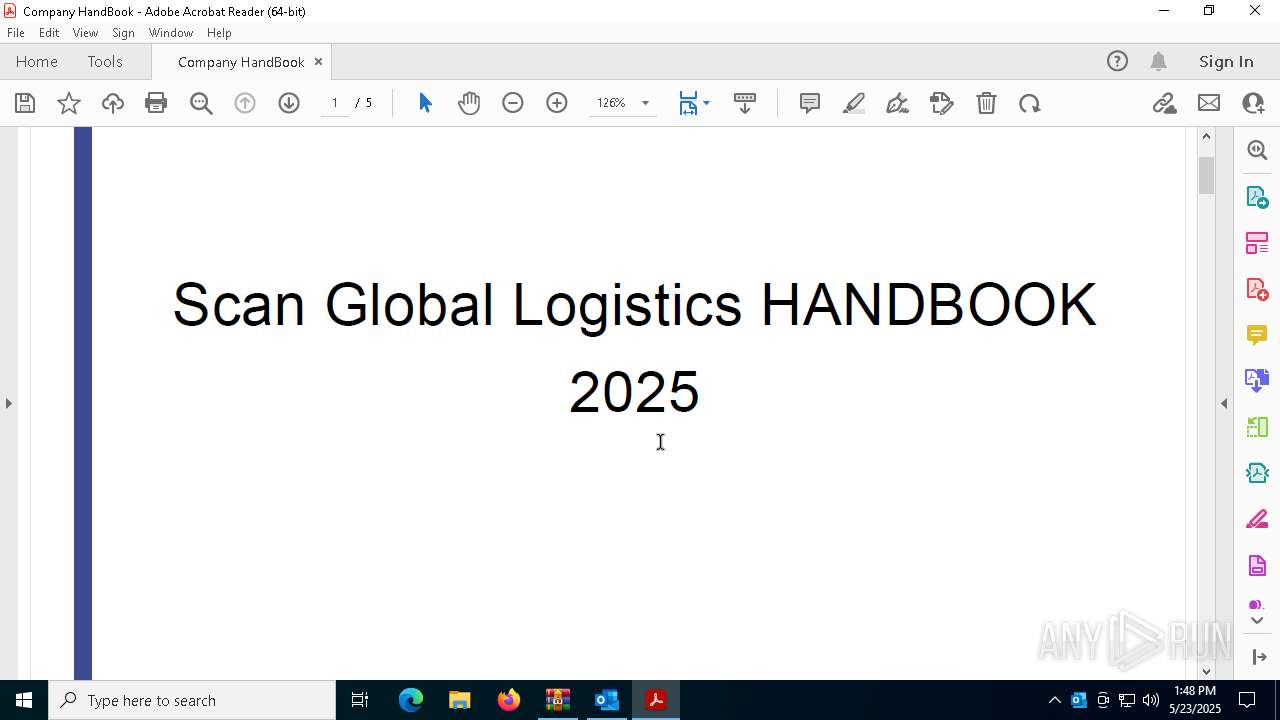Image resolution: width=1280 pixels, height=720 pixels.
Task: Choose the Selection arrow tool
Action: [425, 103]
